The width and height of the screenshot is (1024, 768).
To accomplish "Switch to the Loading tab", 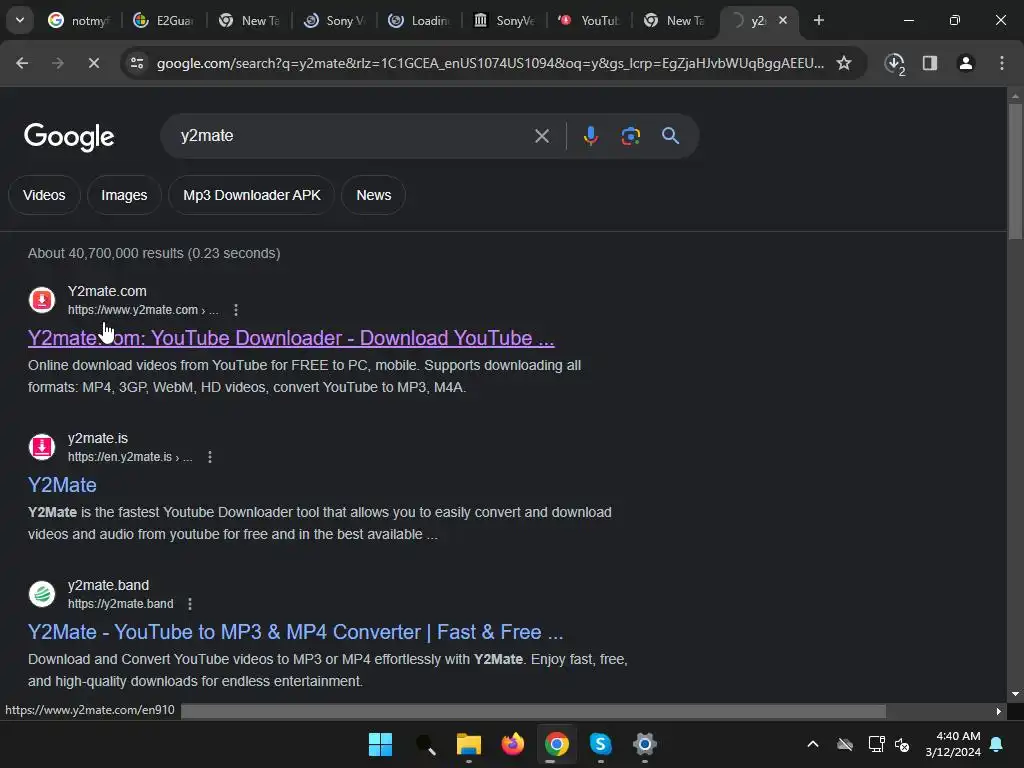I will pyautogui.click(x=419, y=20).
